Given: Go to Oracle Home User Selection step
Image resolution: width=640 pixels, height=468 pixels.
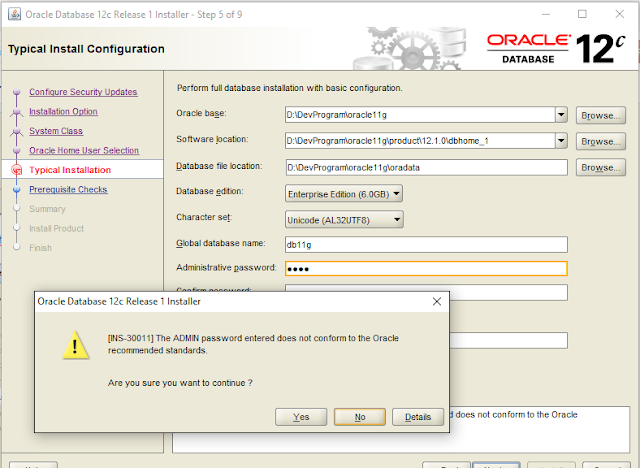Looking at the screenshot, I should pyautogui.click(x=84, y=151).
